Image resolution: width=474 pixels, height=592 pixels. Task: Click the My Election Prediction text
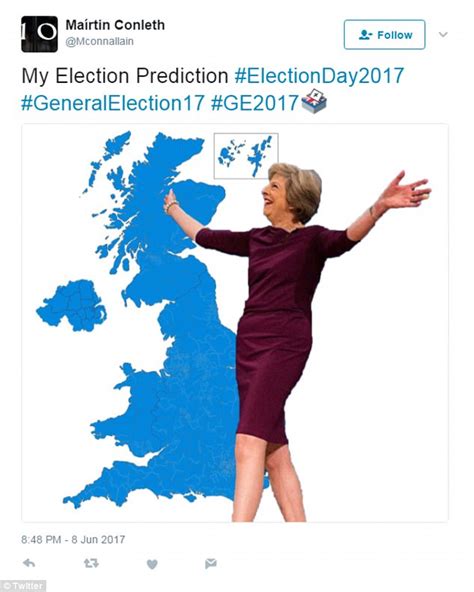(125, 76)
